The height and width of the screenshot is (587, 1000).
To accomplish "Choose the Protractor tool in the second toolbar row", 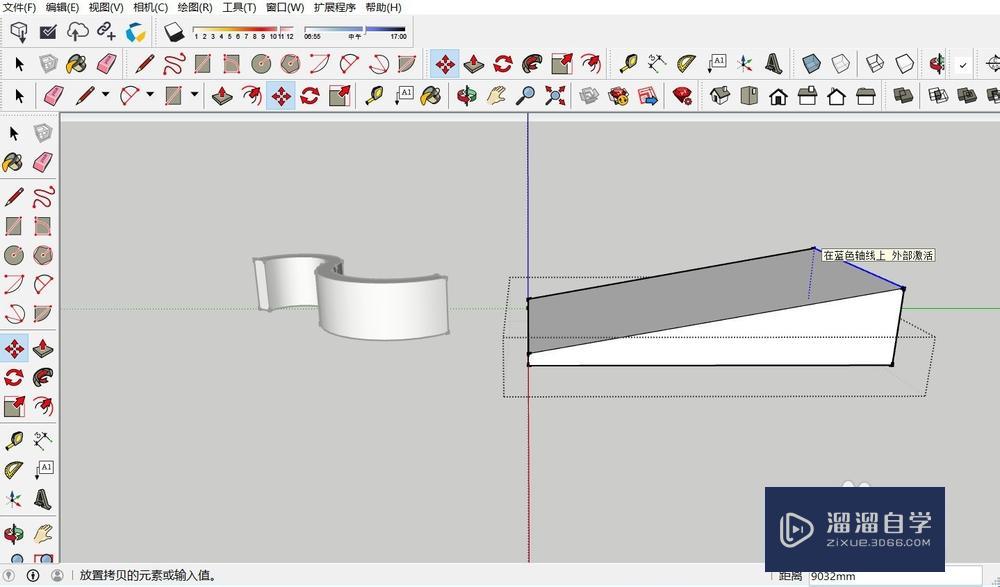I will tap(686, 64).
